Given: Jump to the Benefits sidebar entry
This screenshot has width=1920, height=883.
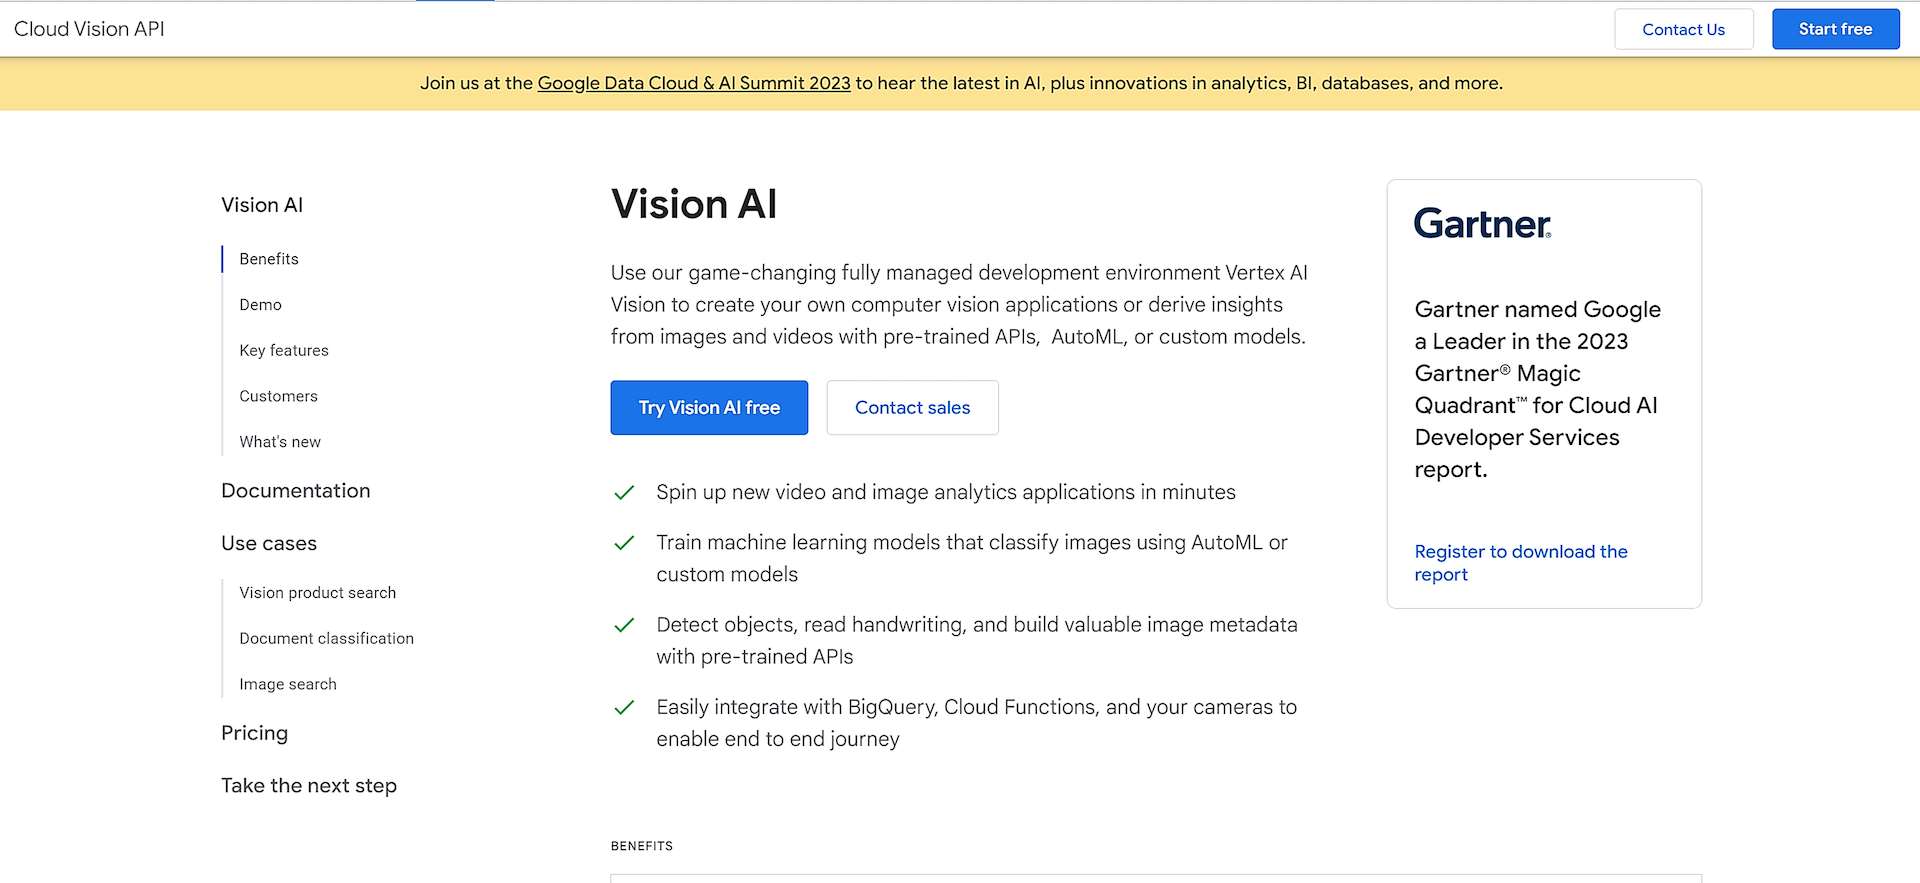Looking at the screenshot, I should click(x=268, y=258).
